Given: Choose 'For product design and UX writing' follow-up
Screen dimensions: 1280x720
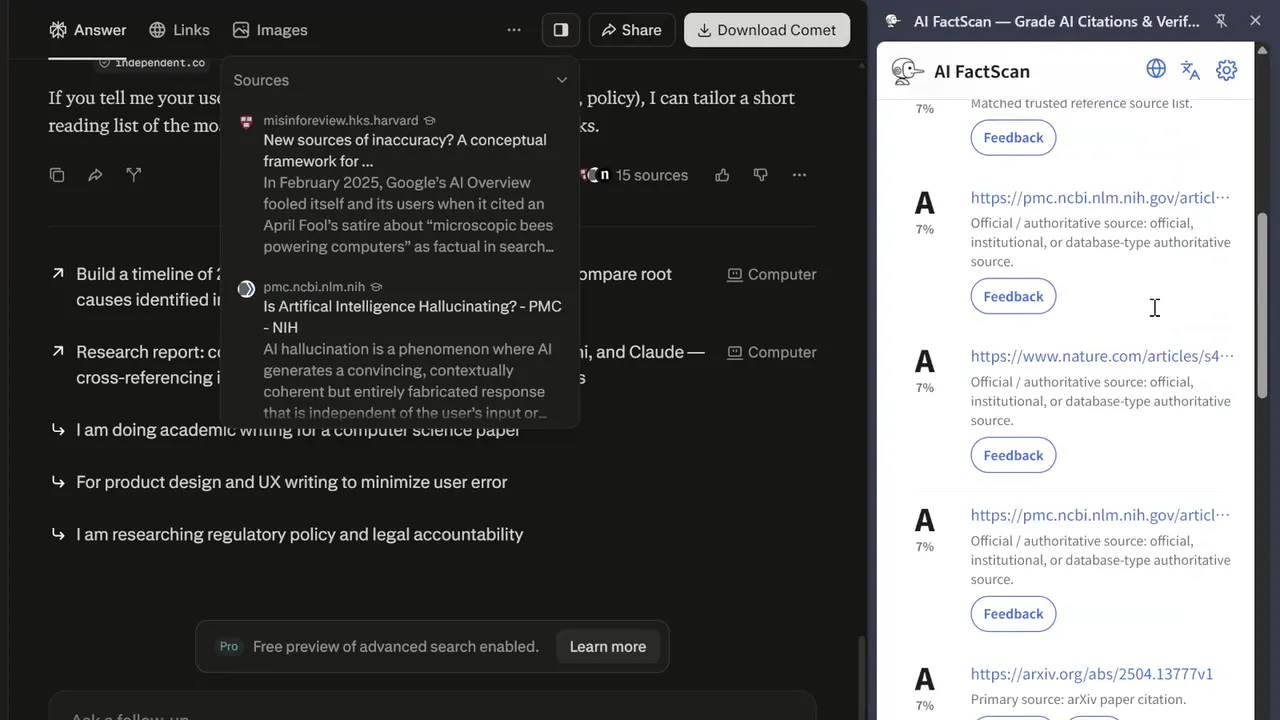Looking at the screenshot, I should coord(291,482).
